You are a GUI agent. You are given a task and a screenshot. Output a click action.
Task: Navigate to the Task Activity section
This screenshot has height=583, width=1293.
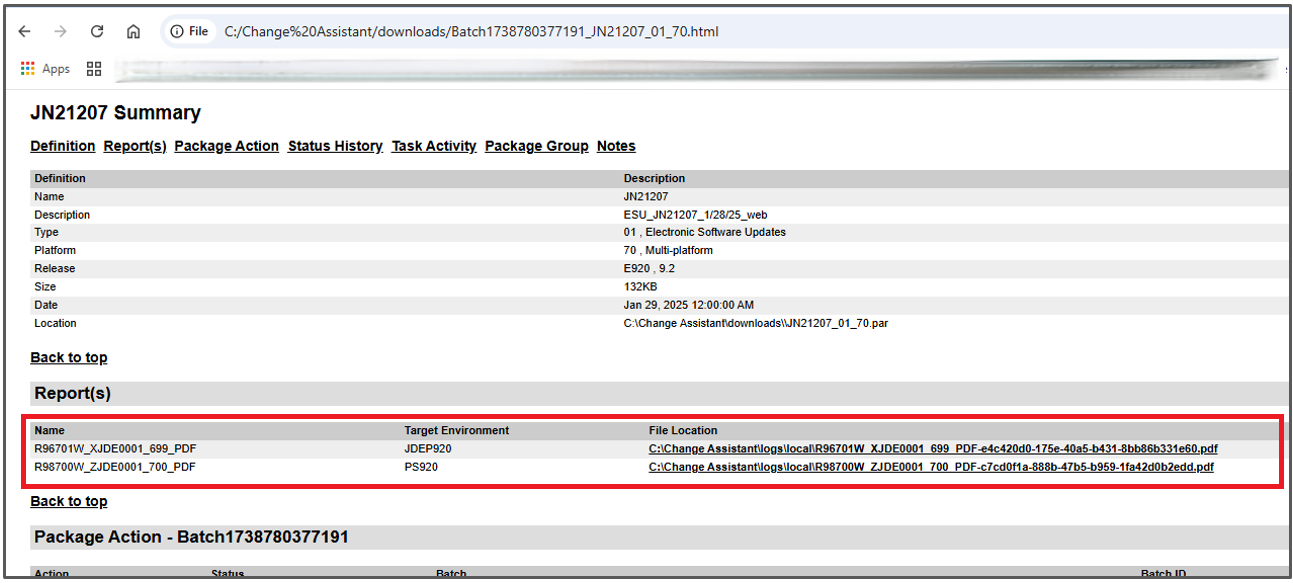(x=433, y=146)
